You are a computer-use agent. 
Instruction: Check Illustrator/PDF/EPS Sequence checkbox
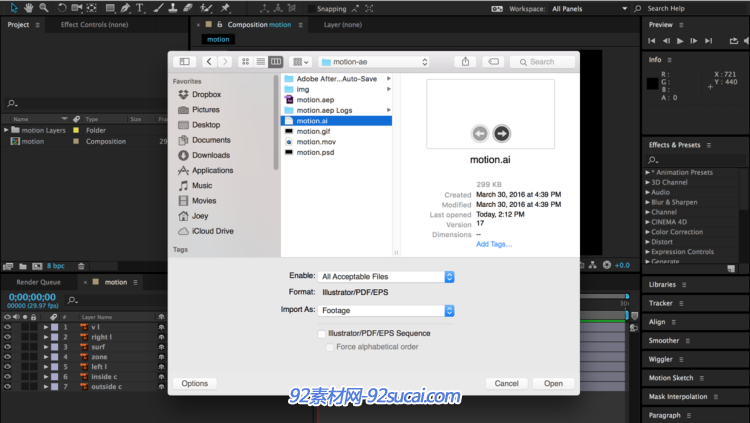[x=321, y=334]
